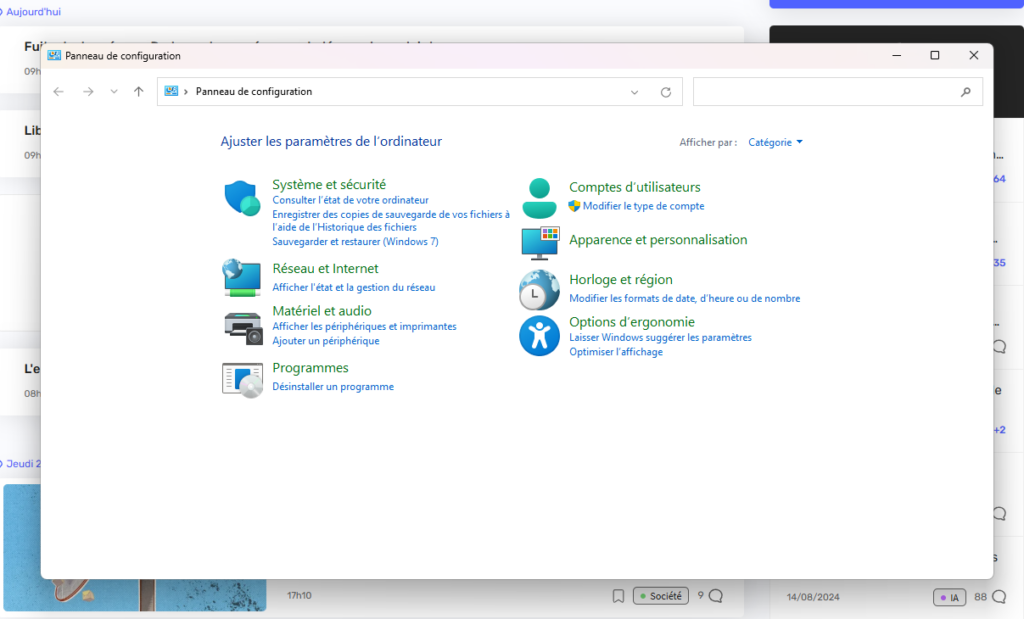The height and width of the screenshot is (619, 1024).
Task: Click Modifier les formats de date link
Action: point(684,298)
